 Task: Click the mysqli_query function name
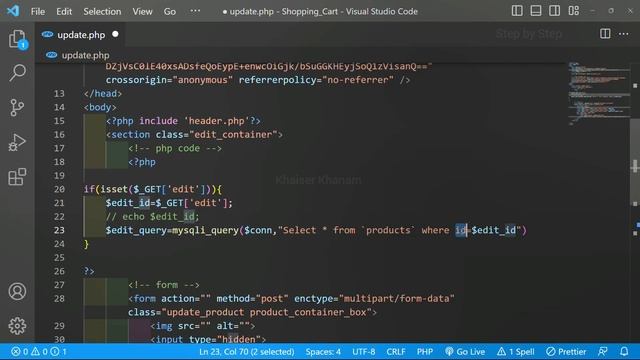pyautogui.click(x=205, y=230)
